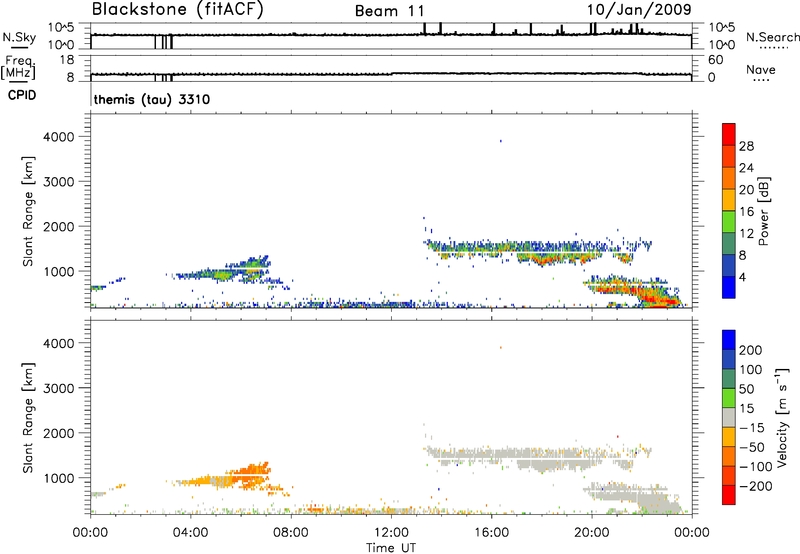The width and height of the screenshot is (800, 554).
Task: Click the date "10/Jan/2009"
Action: (639, 9)
